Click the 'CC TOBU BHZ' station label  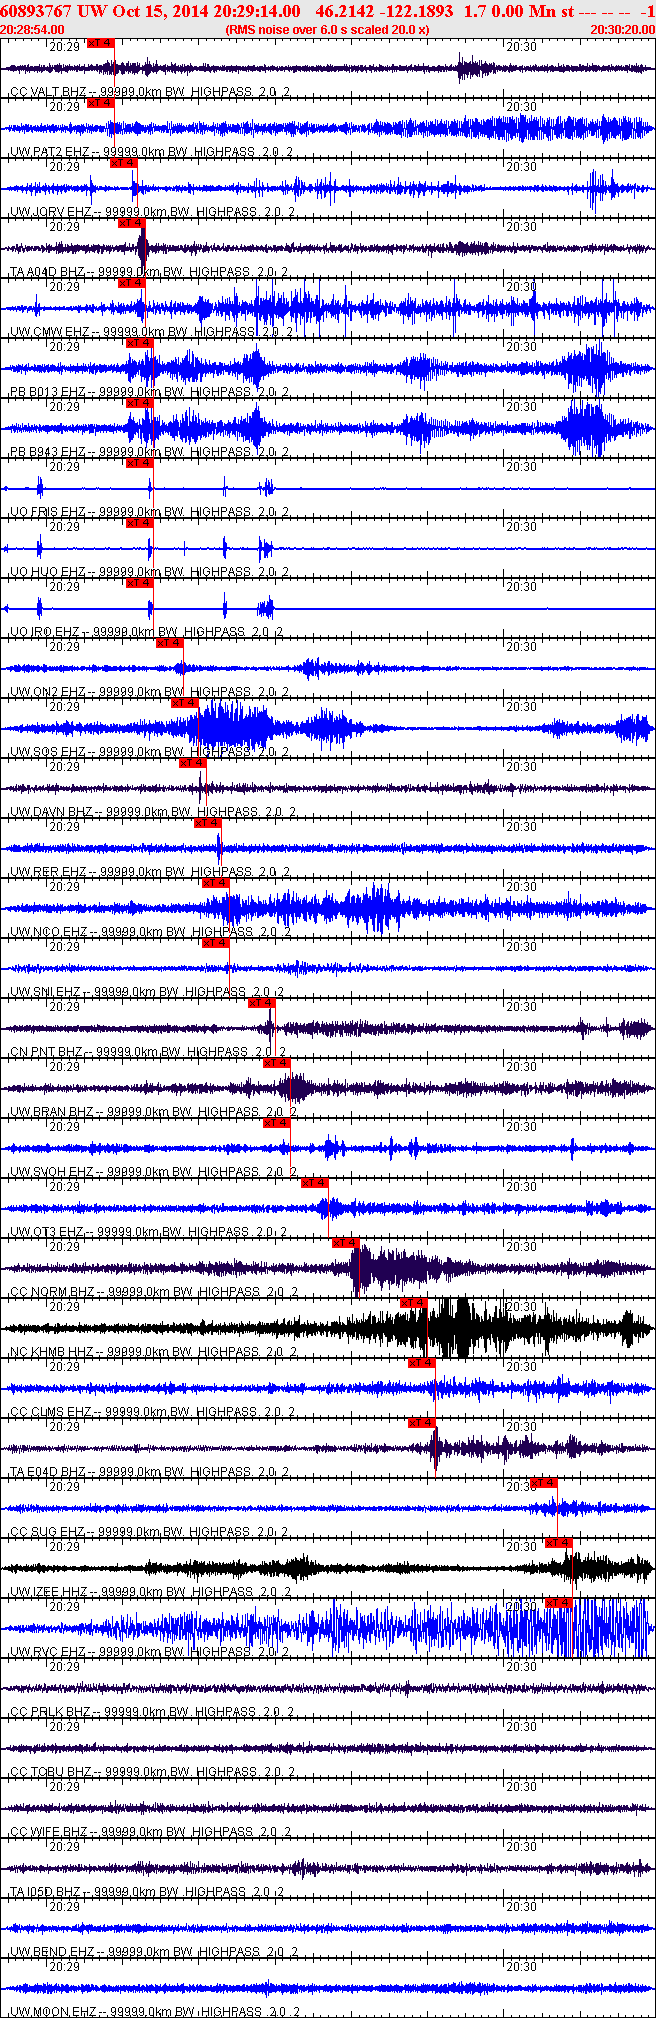[x=51, y=1772]
